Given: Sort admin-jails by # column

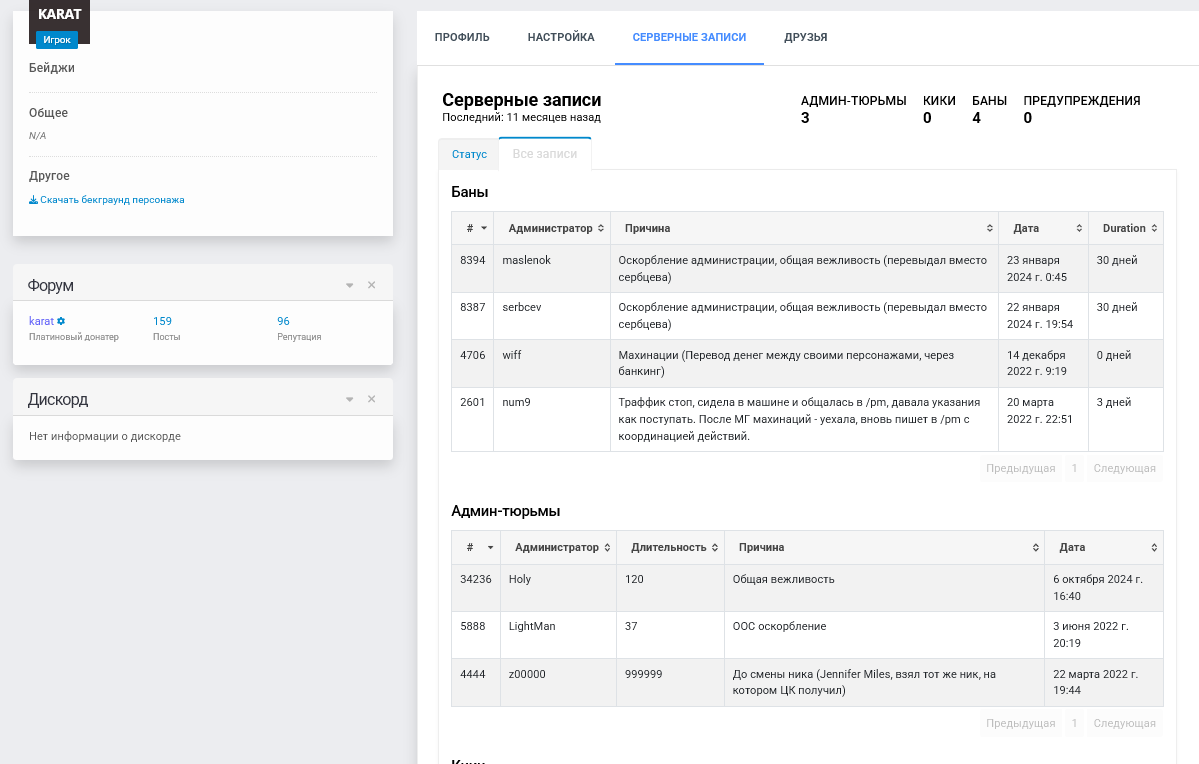Looking at the screenshot, I should 476,548.
